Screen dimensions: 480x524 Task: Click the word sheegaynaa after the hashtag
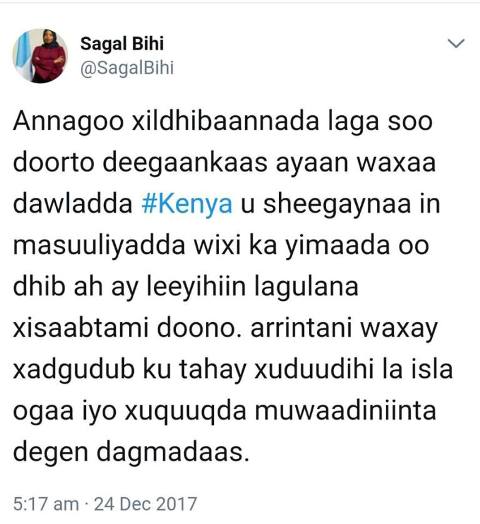[x=337, y=205]
